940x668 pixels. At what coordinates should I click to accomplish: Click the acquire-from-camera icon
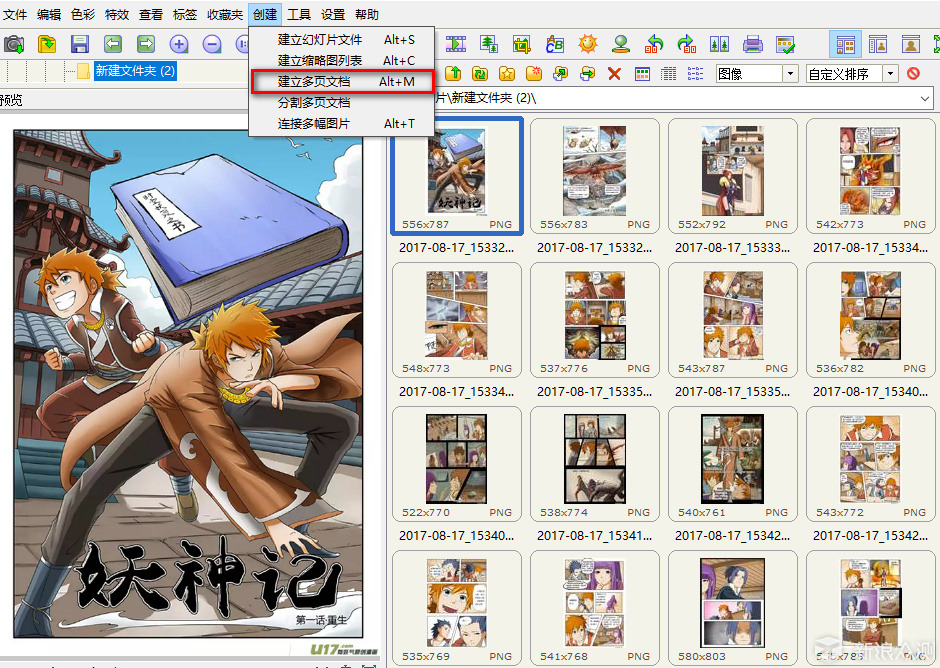tap(14, 44)
